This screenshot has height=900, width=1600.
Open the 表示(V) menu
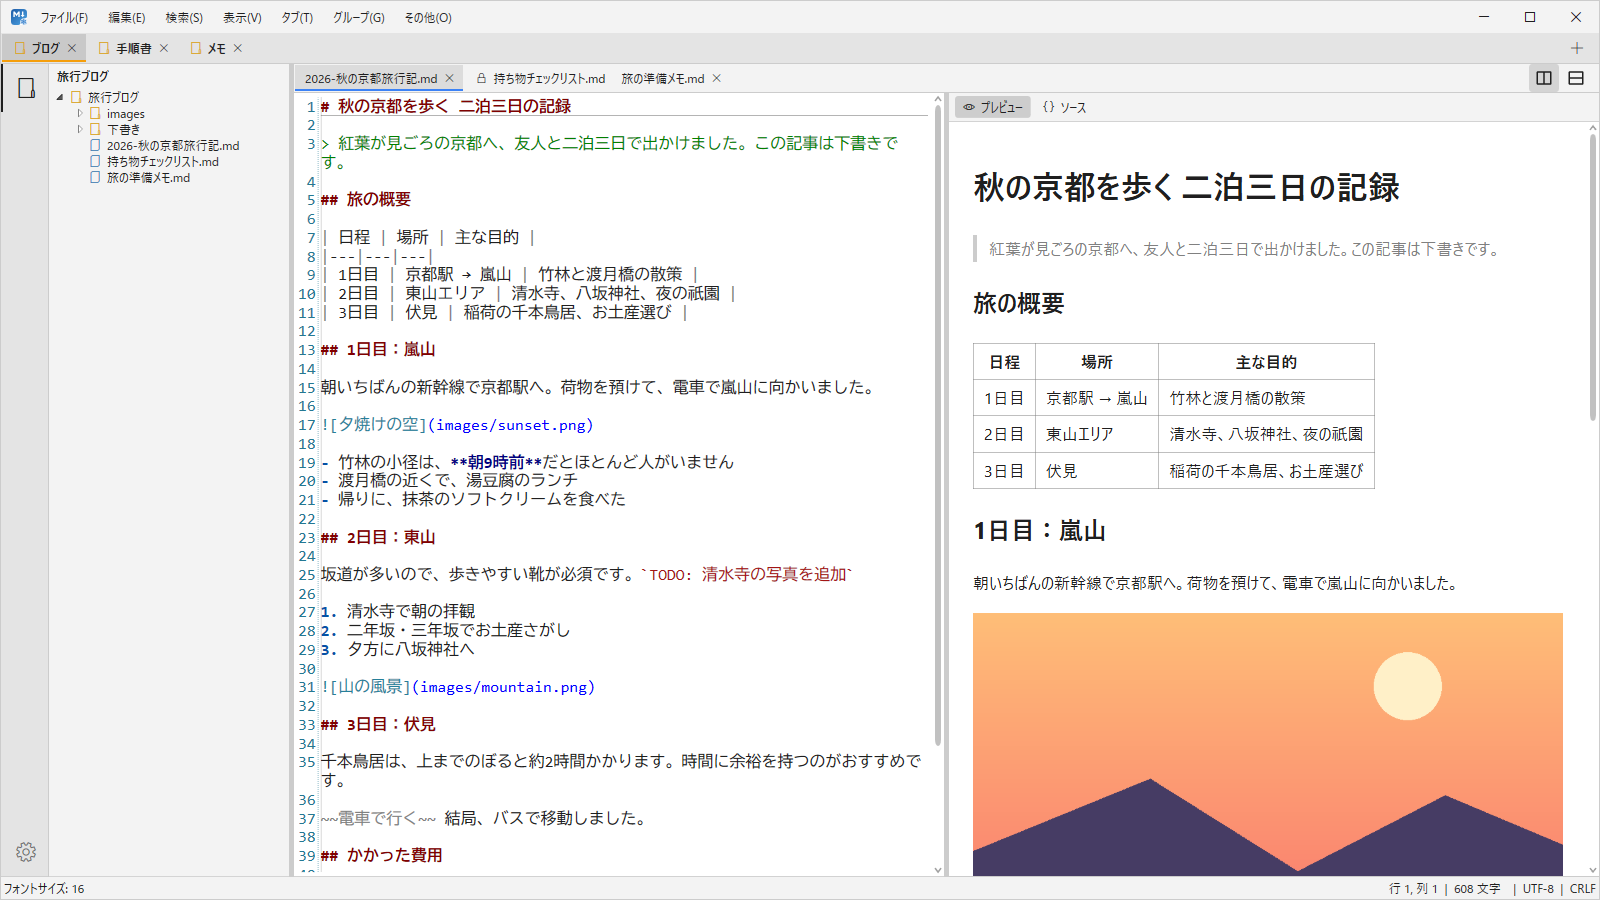click(x=242, y=17)
